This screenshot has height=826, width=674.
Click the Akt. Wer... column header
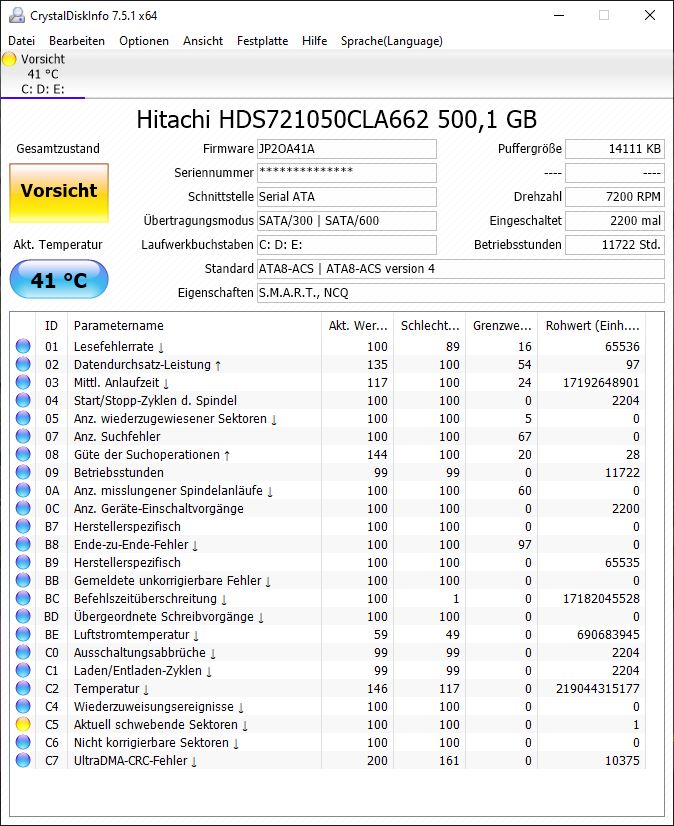point(358,326)
